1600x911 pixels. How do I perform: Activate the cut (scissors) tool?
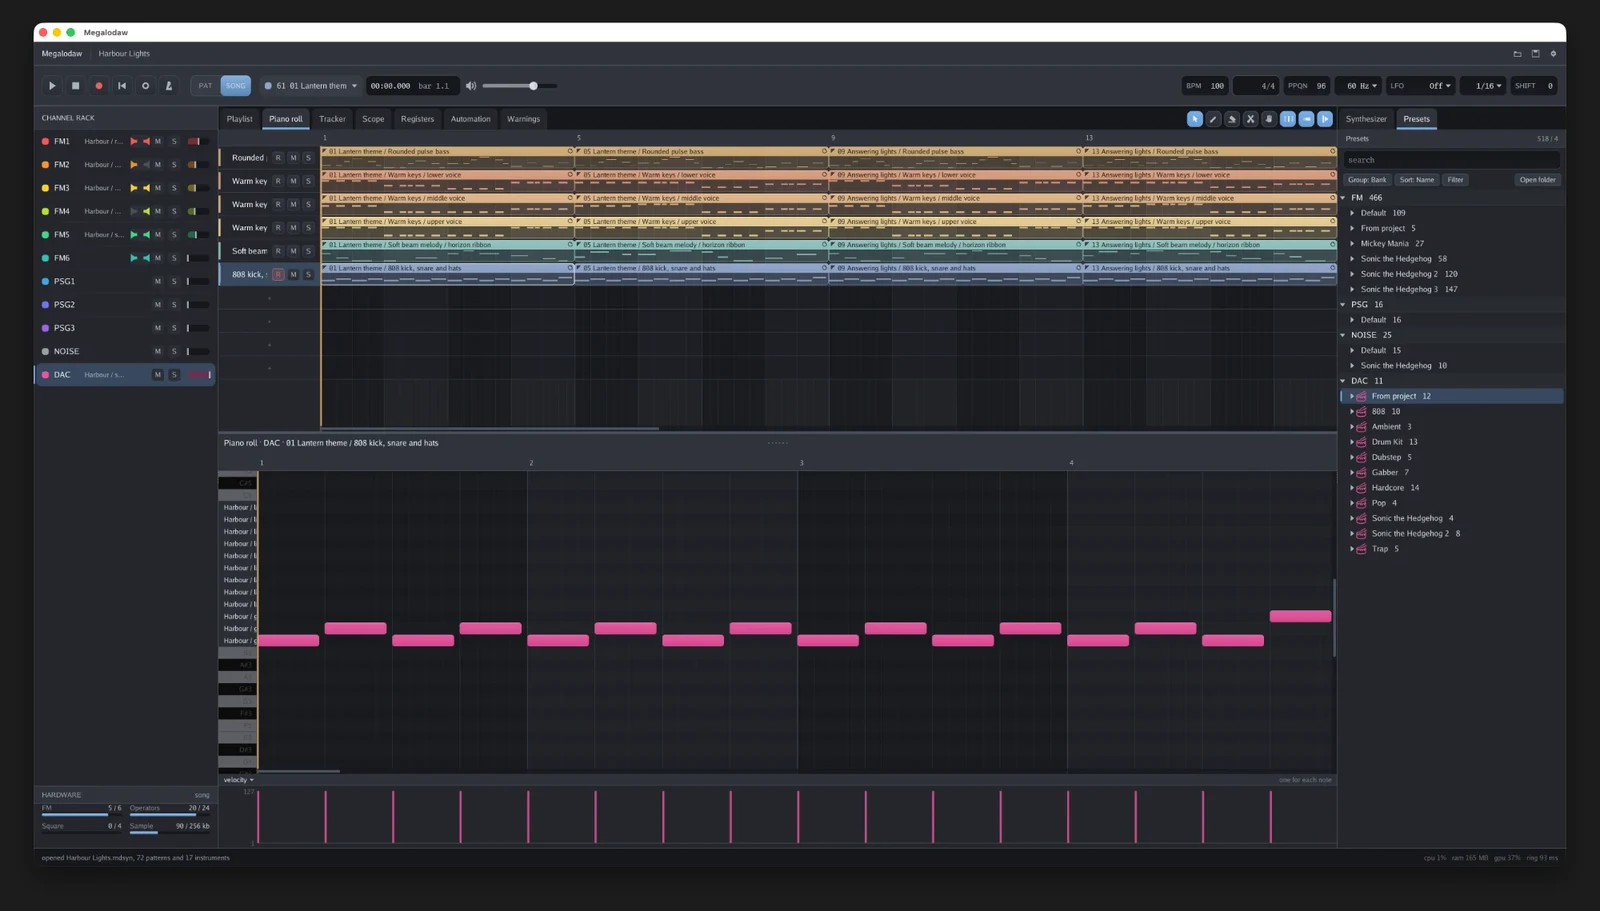click(1250, 119)
